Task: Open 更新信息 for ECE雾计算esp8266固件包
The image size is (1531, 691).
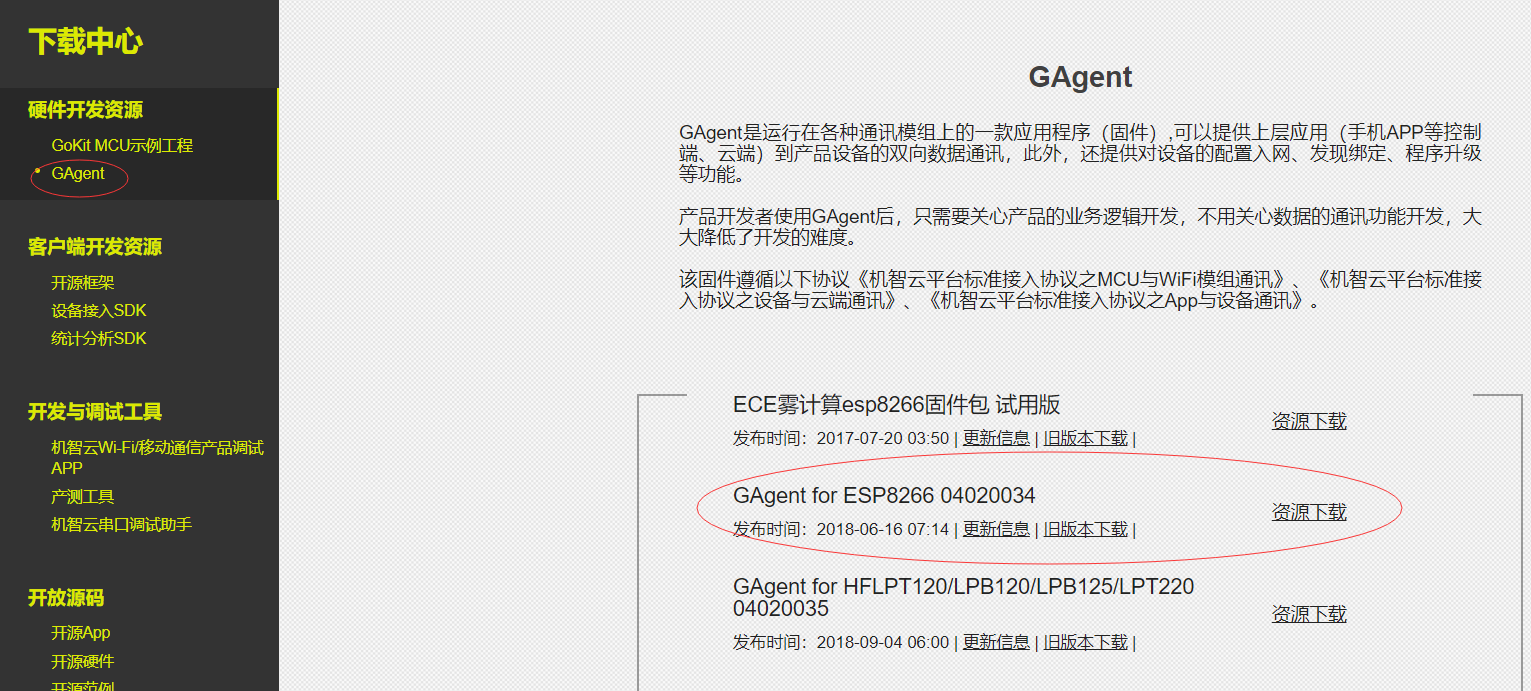Action: (x=996, y=438)
